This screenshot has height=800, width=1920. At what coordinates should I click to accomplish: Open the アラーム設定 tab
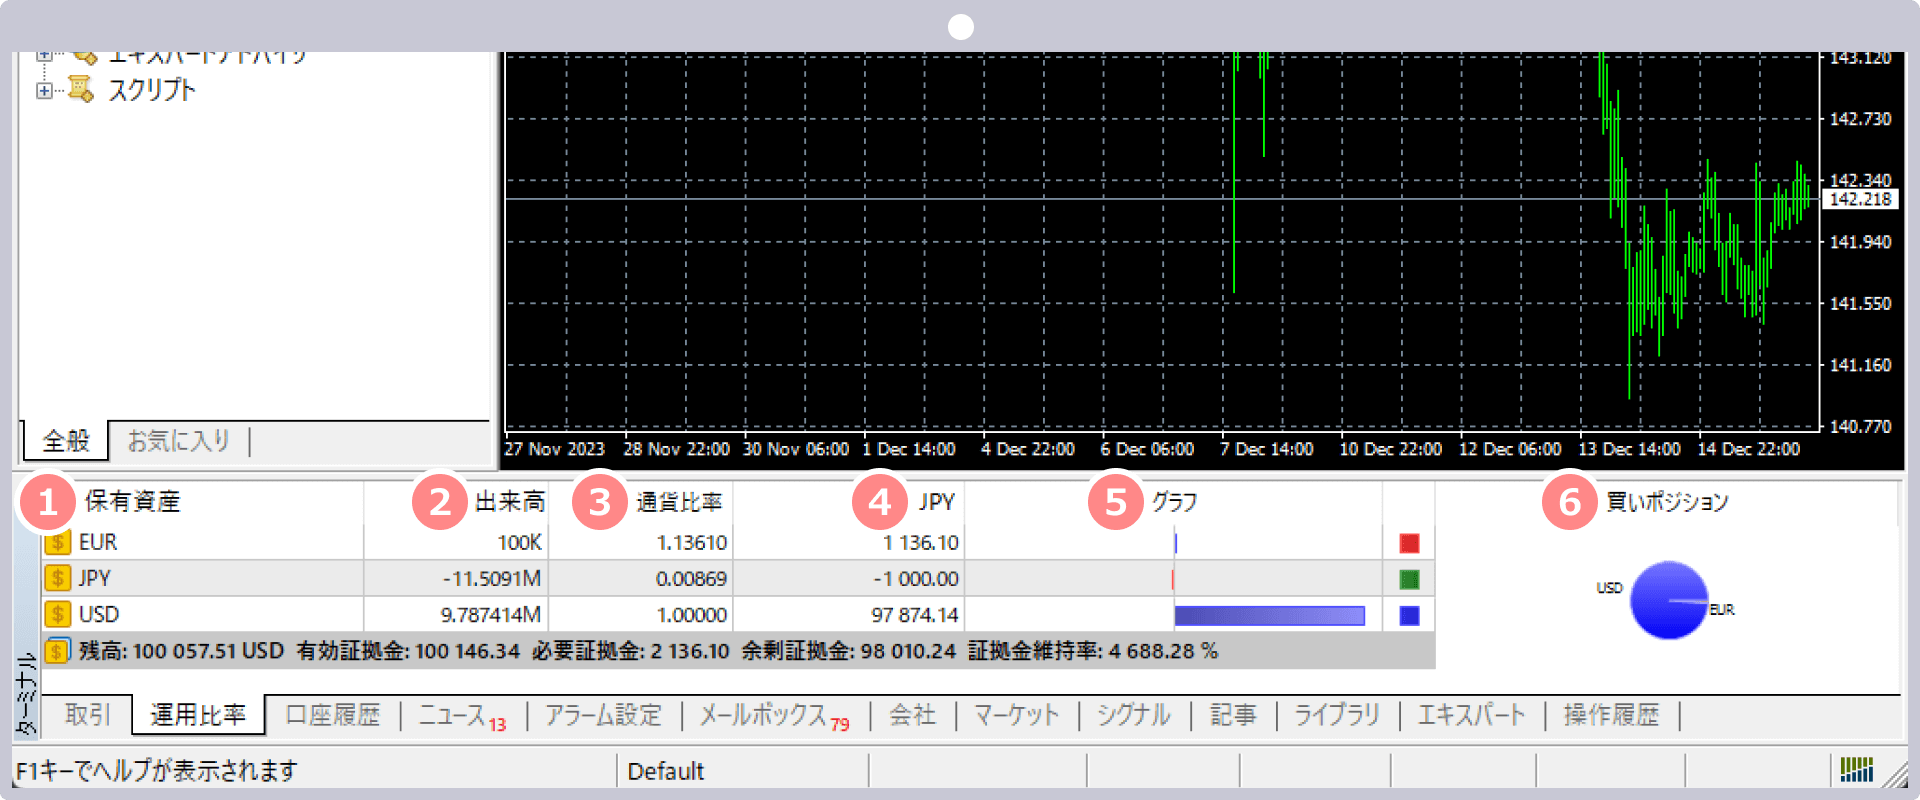click(604, 715)
